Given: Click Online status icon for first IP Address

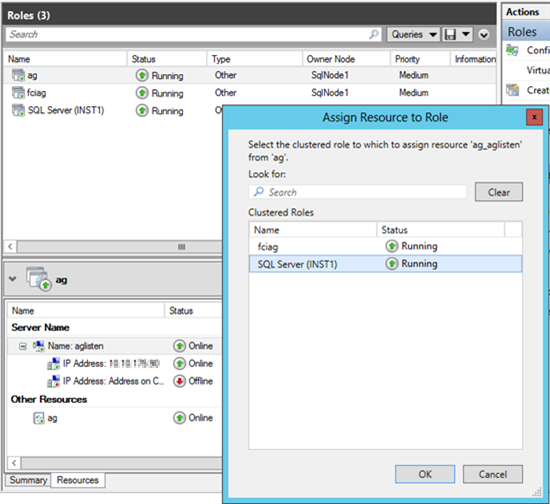Looking at the screenshot, I should pos(179,364).
